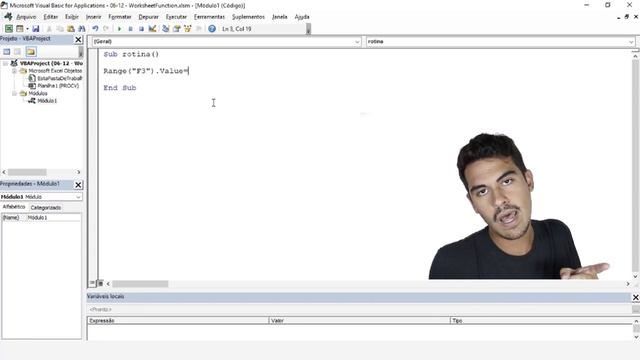Select Microsoft Excel Objetos folder

pyautogui.click(x=55, y=71)
